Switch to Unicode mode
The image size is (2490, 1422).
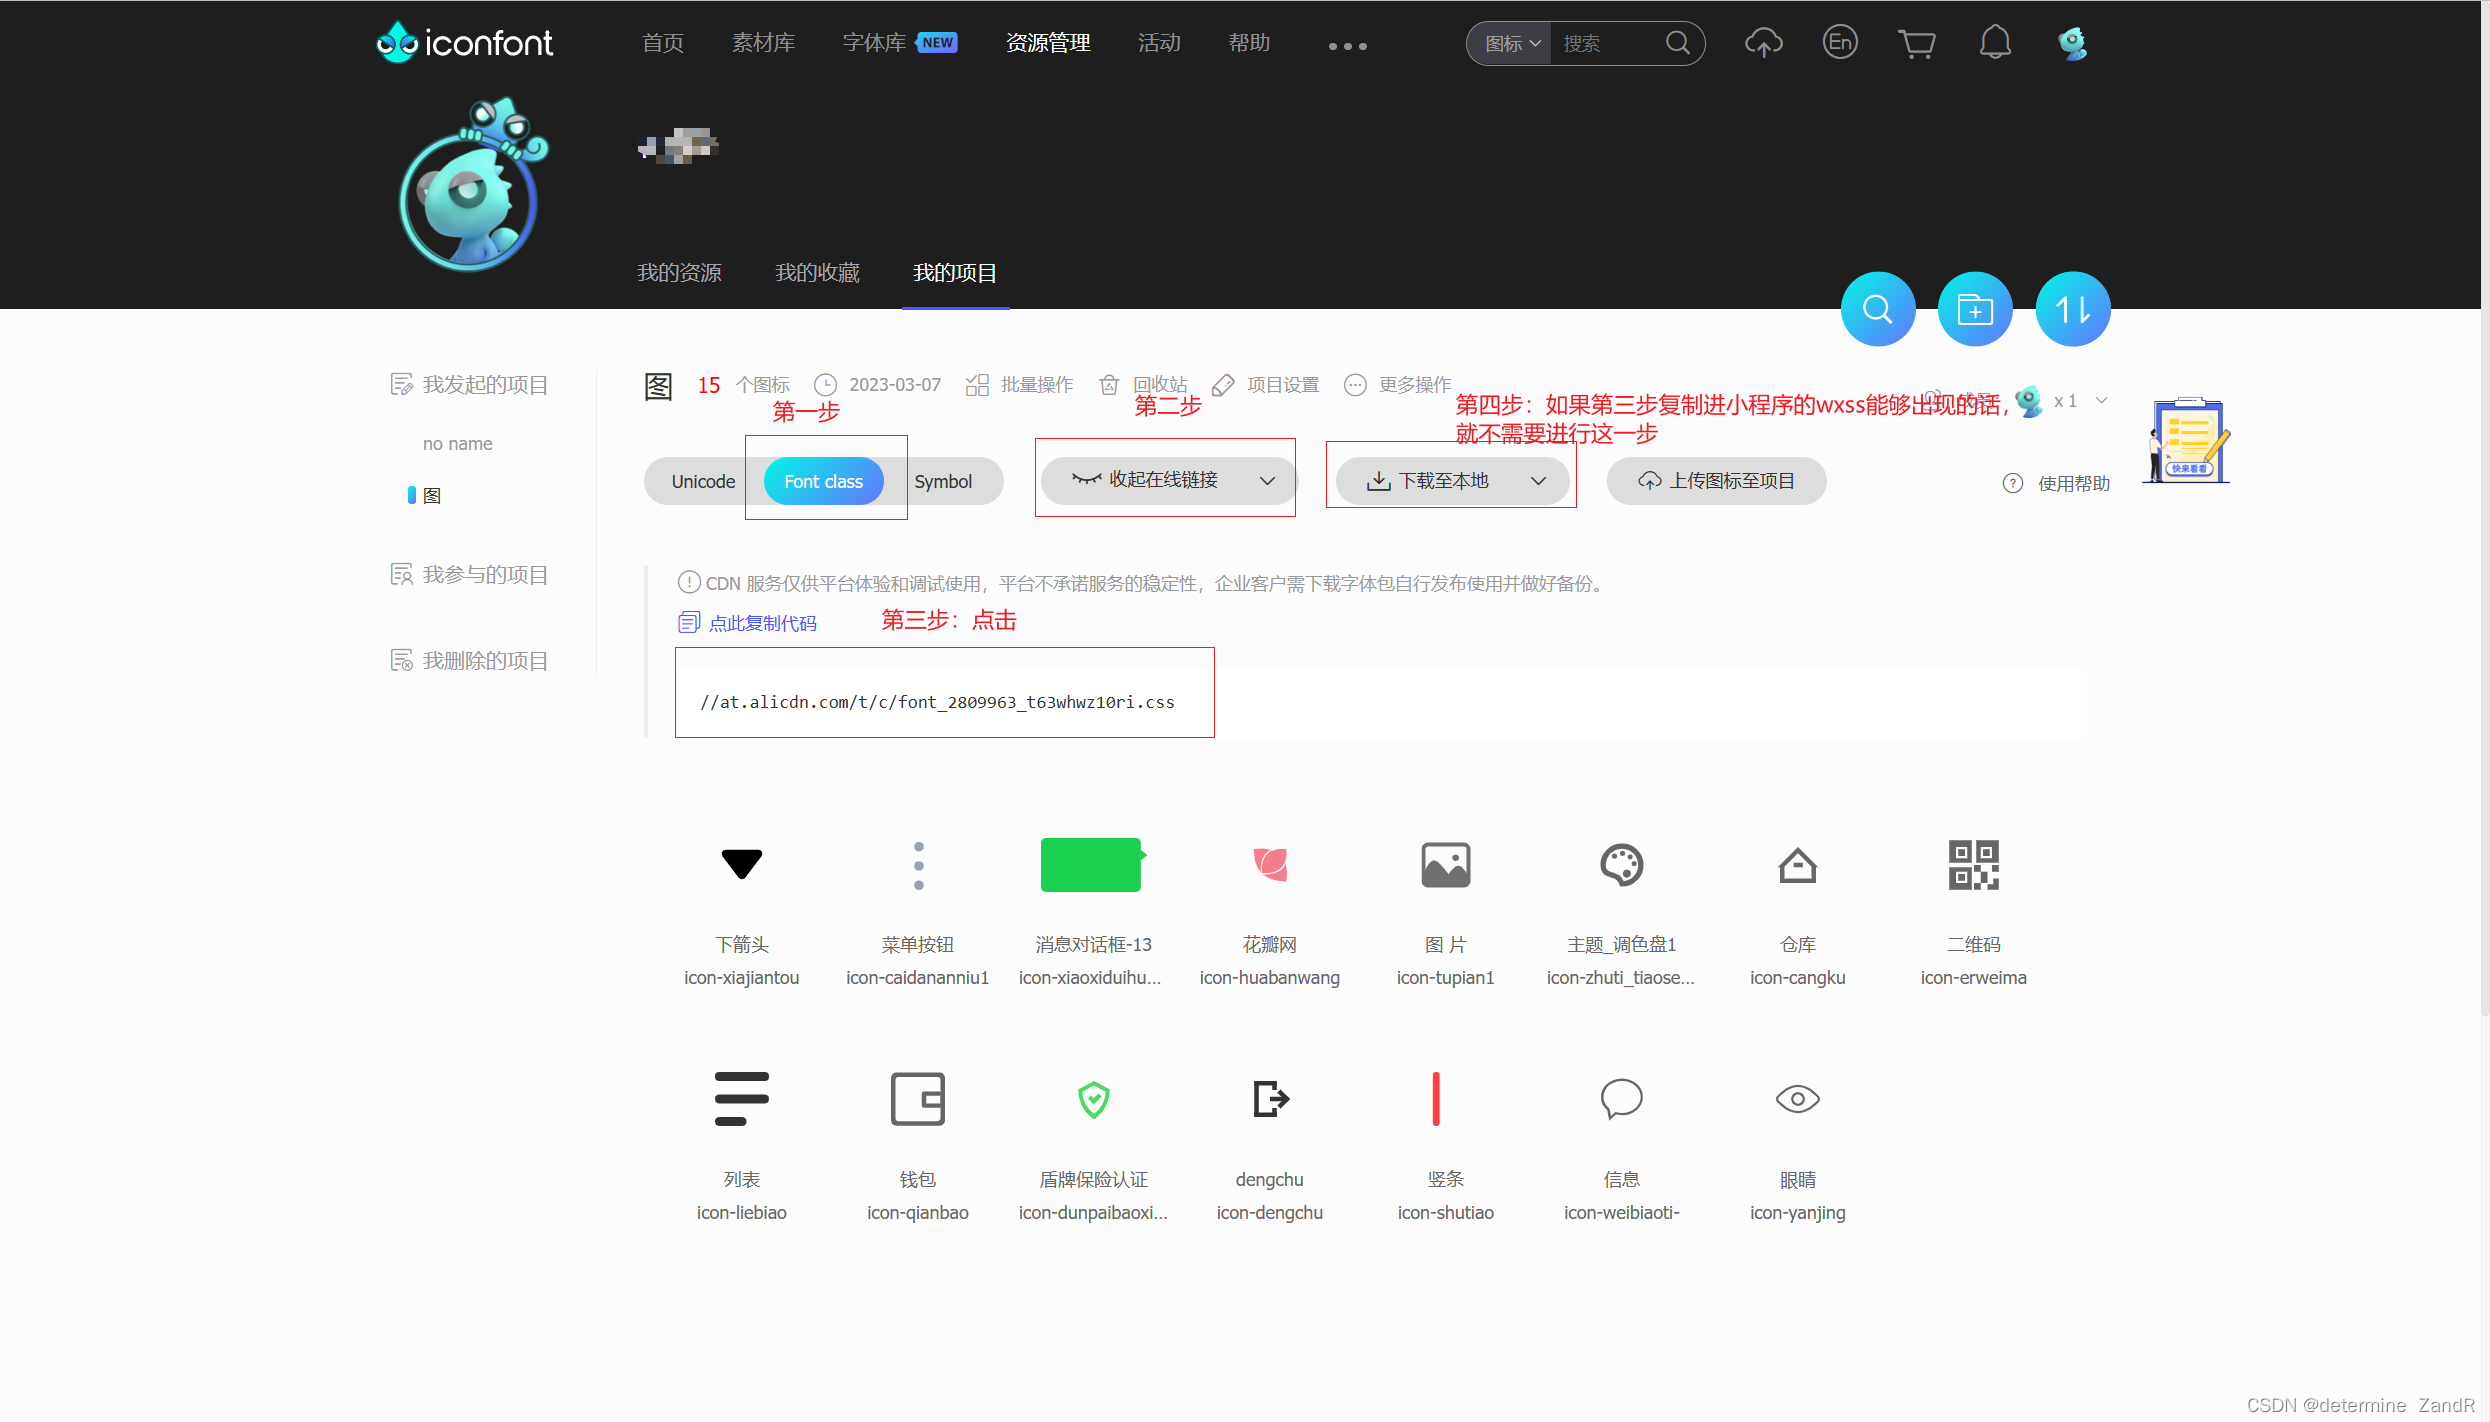coord(703,482)
